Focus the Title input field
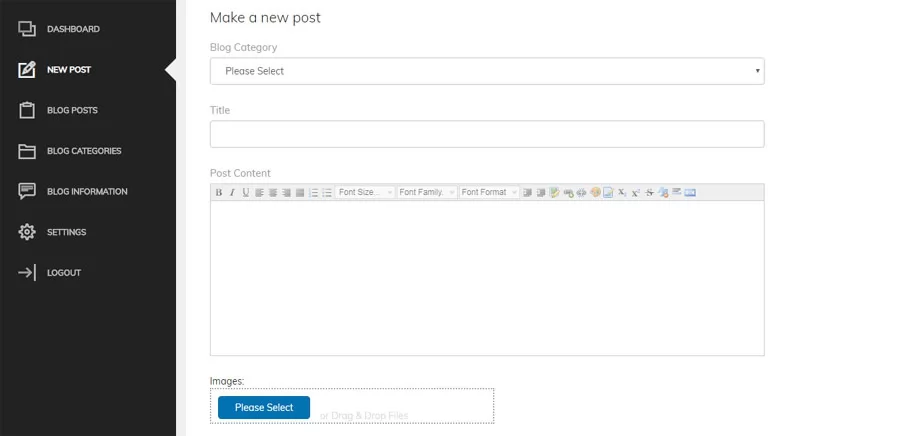 pyautogui.click(x=487, y=134)
